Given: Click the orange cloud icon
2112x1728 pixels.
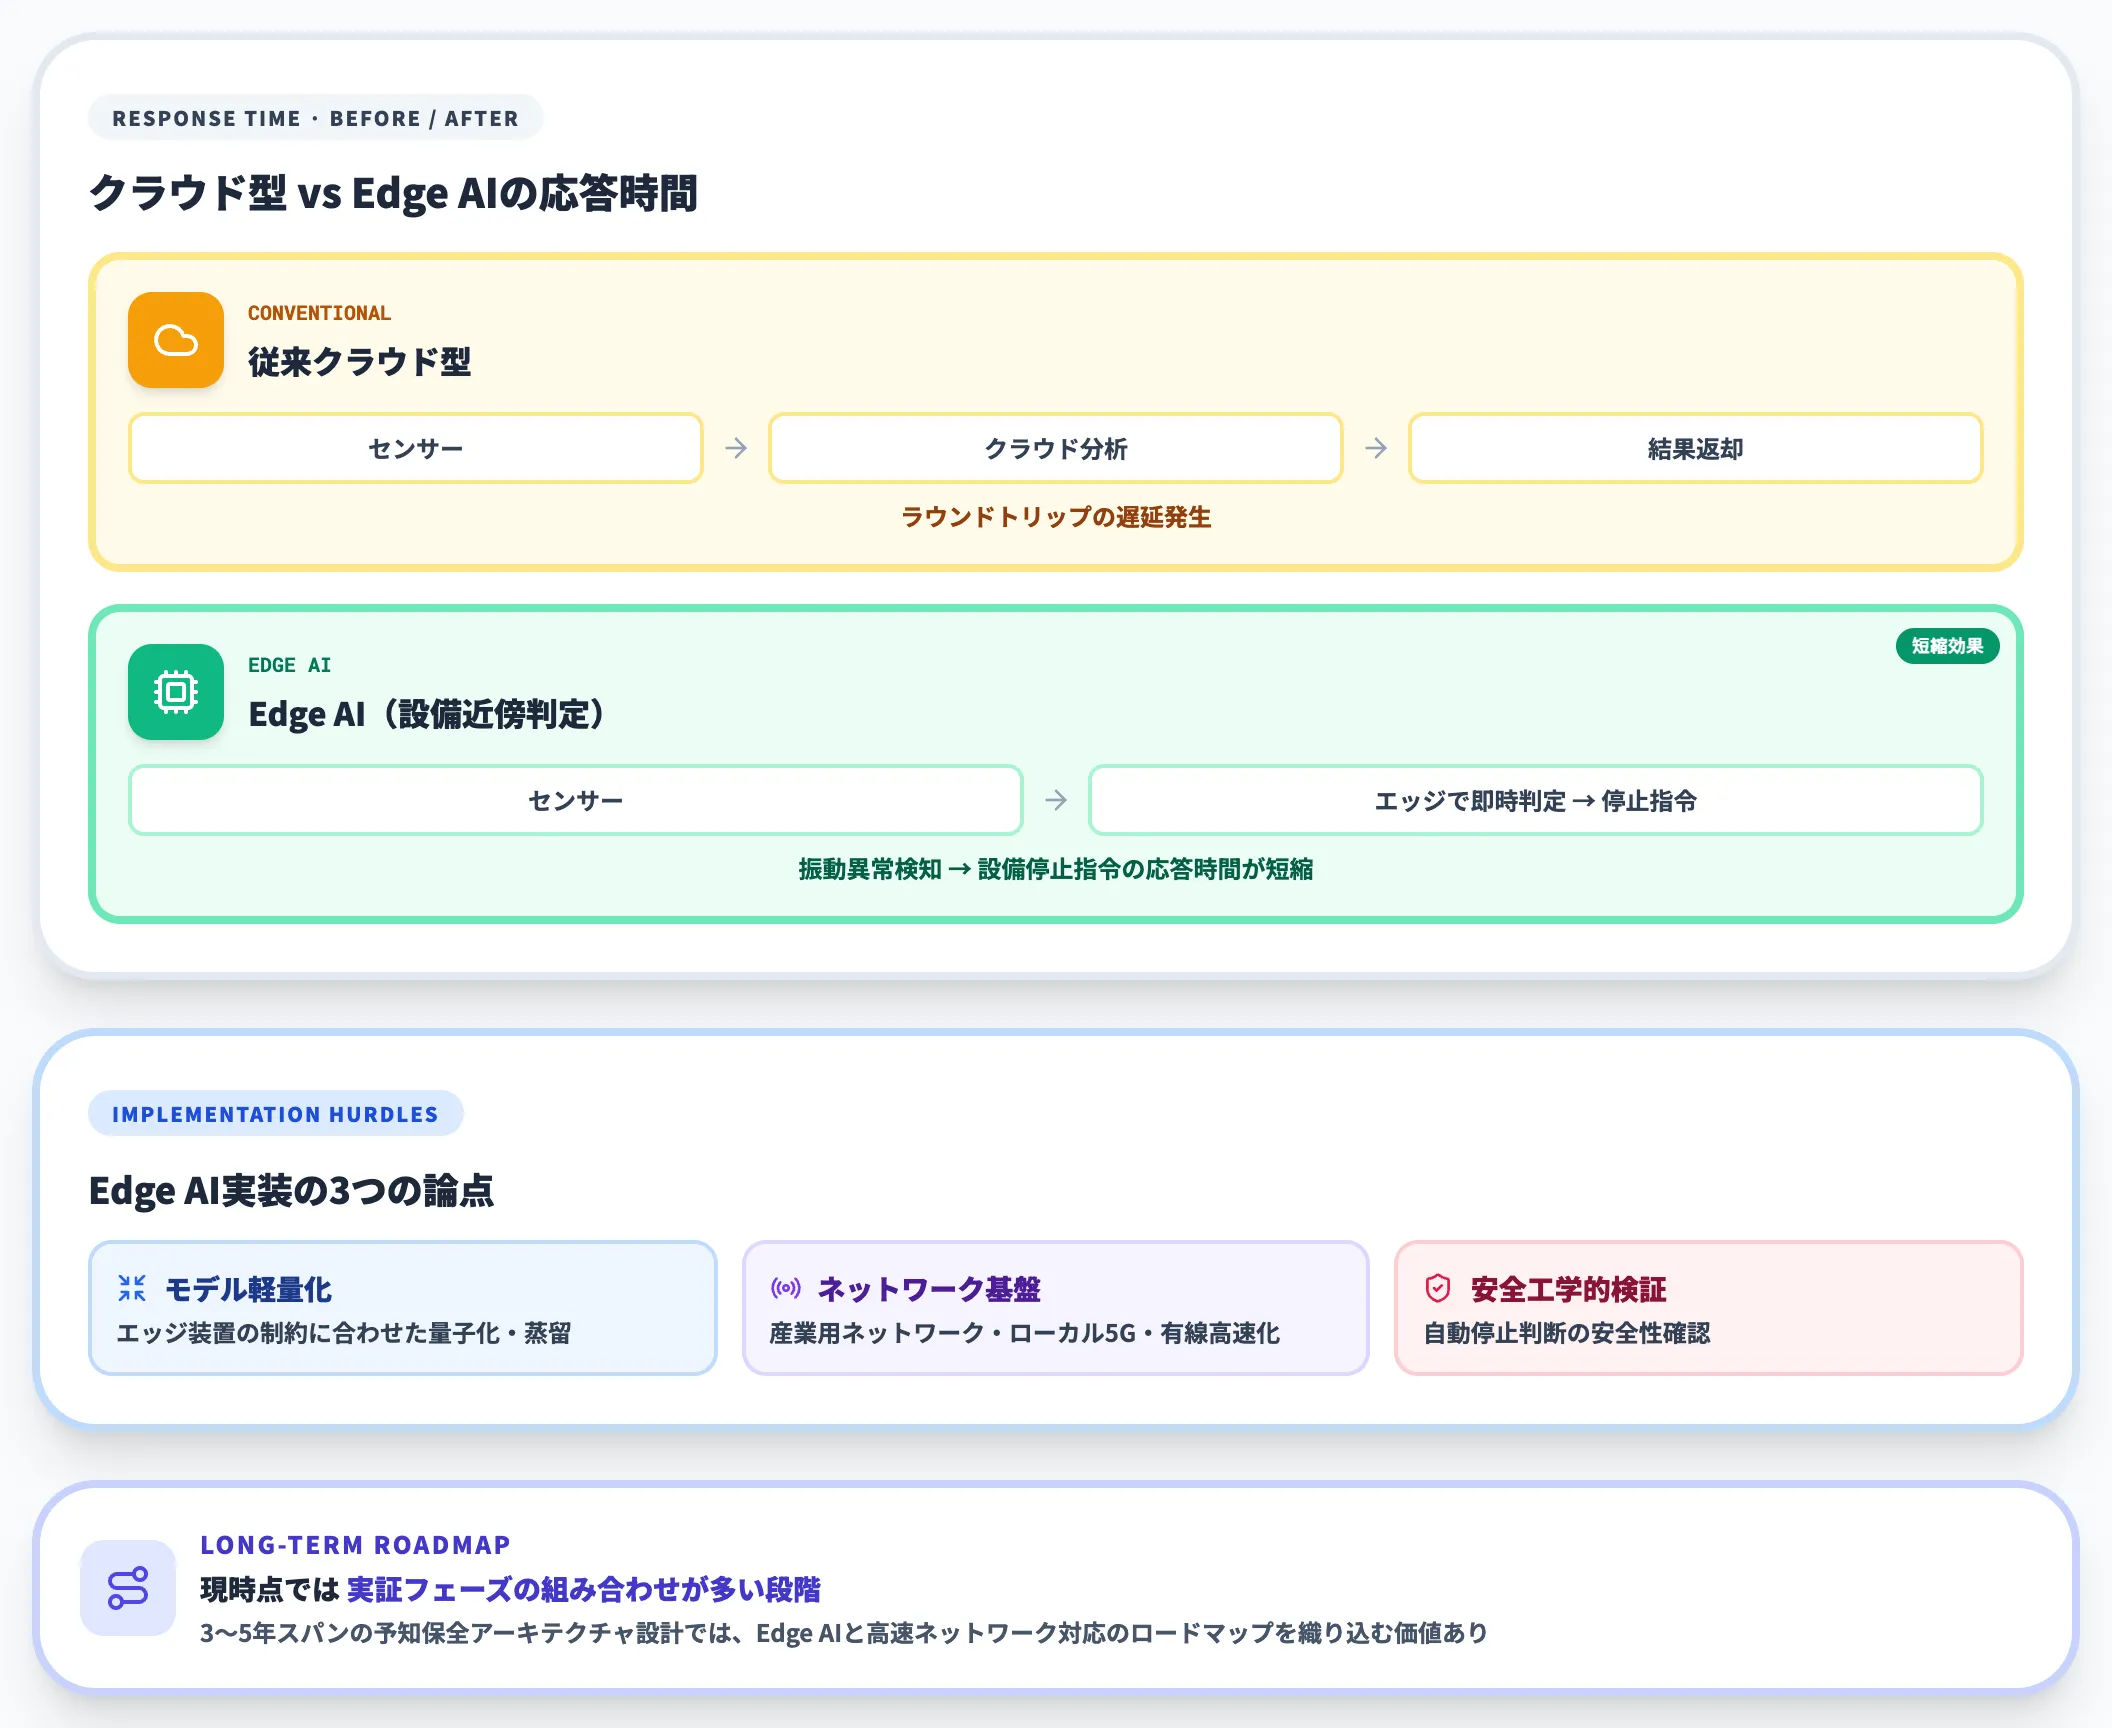Looking at the screenshot, I should (176, 340).
